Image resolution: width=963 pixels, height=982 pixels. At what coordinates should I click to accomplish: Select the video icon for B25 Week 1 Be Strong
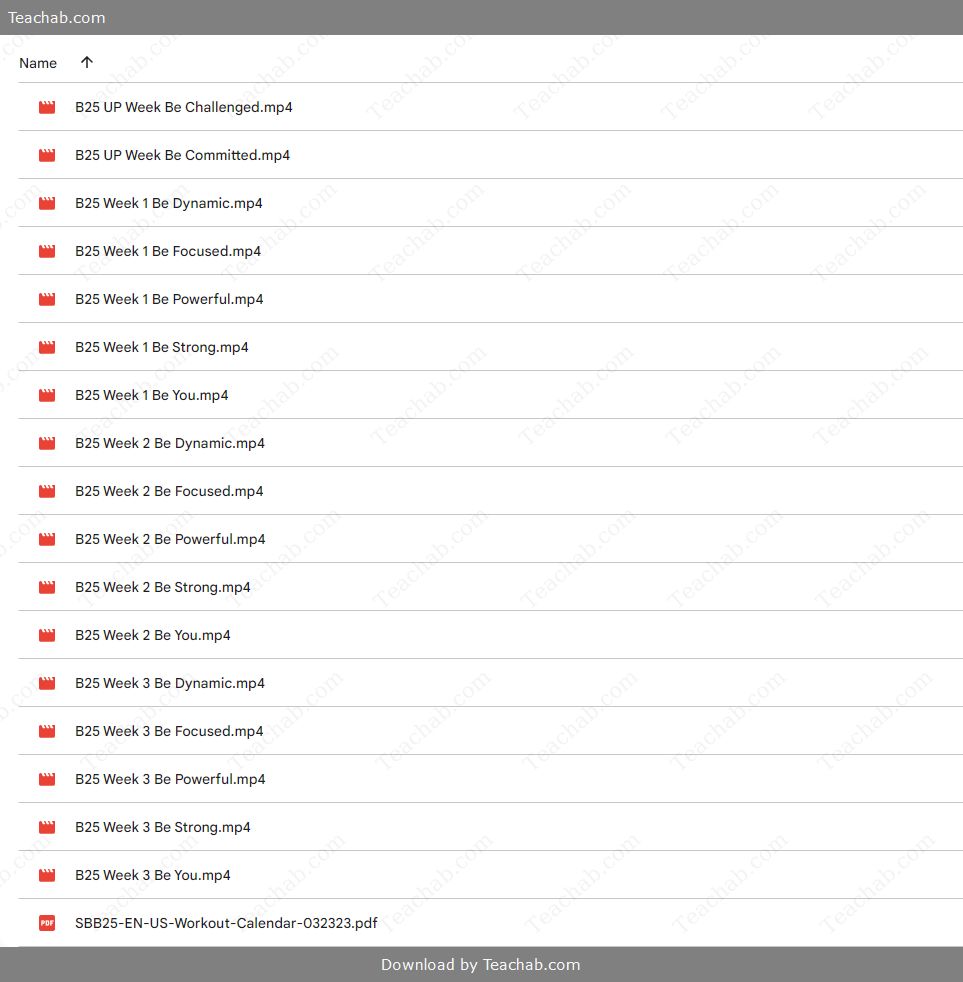pyautogui.click(x=47, y=347)
